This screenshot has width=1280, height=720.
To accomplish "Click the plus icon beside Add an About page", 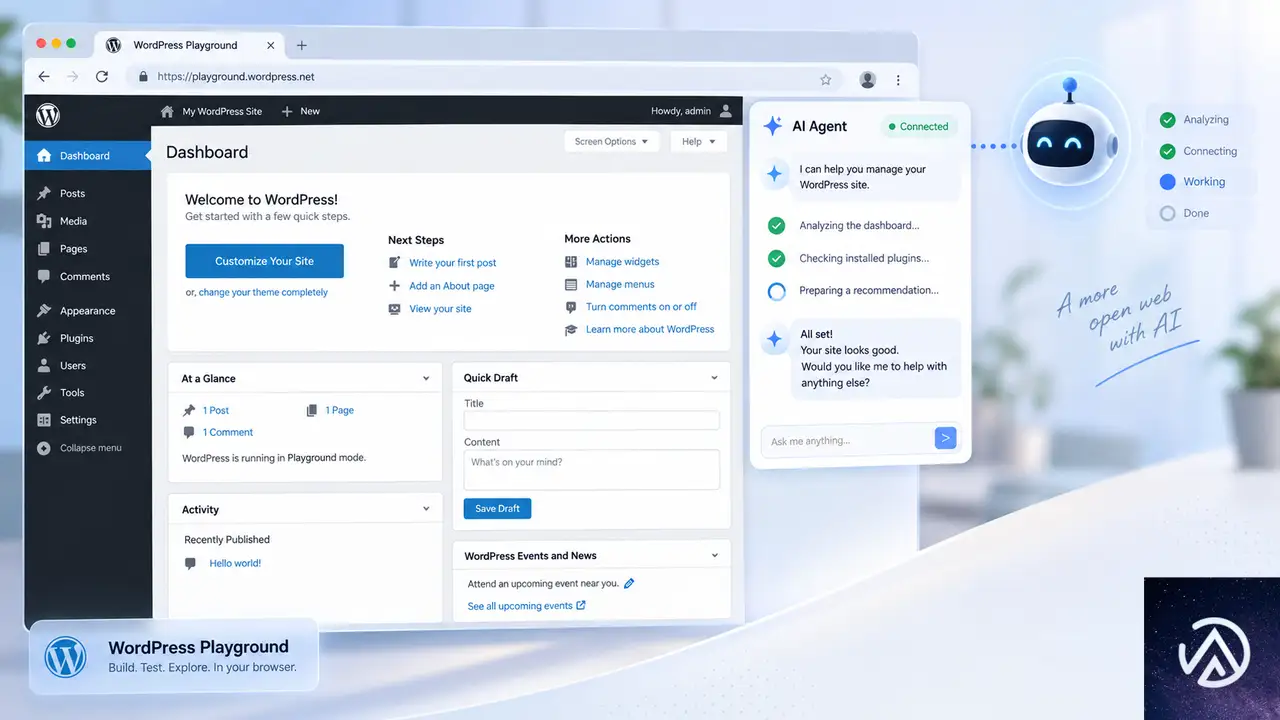I will [x=395, y=286].
